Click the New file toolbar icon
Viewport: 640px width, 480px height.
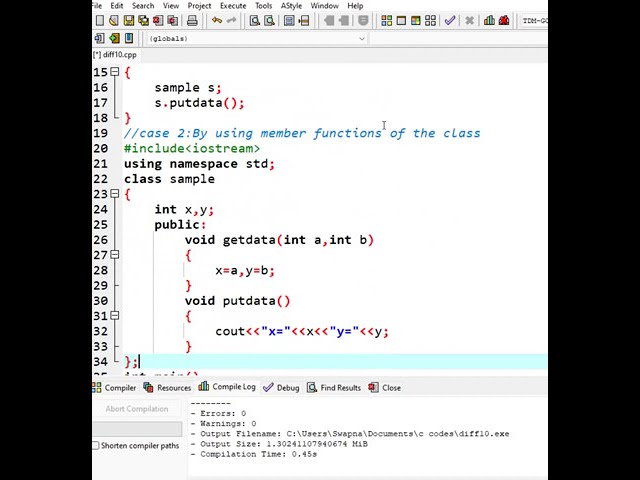click(100, 20)
